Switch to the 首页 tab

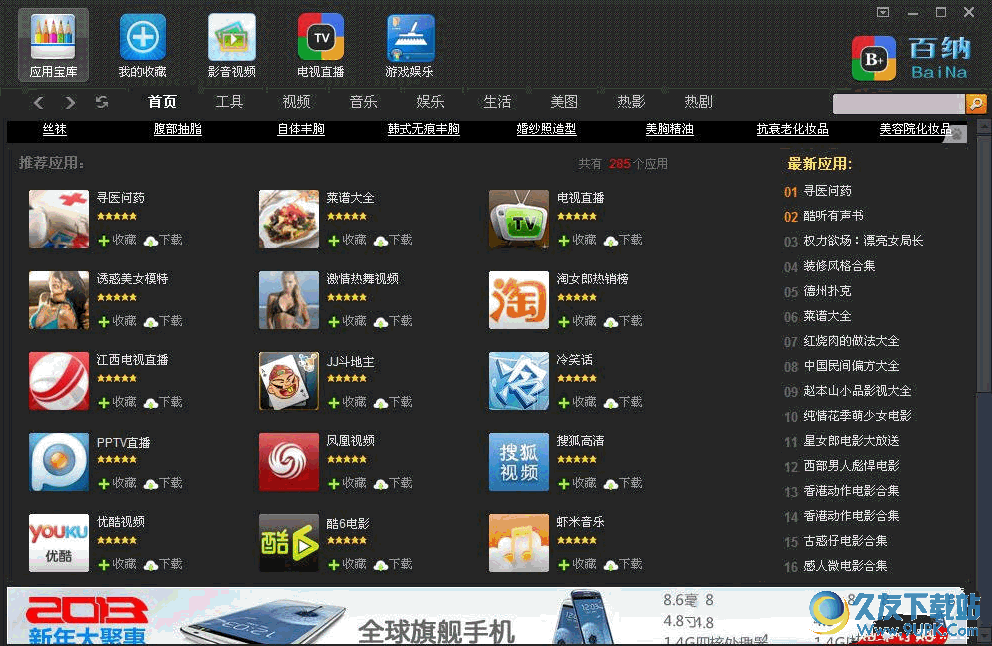(x=163, y=102)
